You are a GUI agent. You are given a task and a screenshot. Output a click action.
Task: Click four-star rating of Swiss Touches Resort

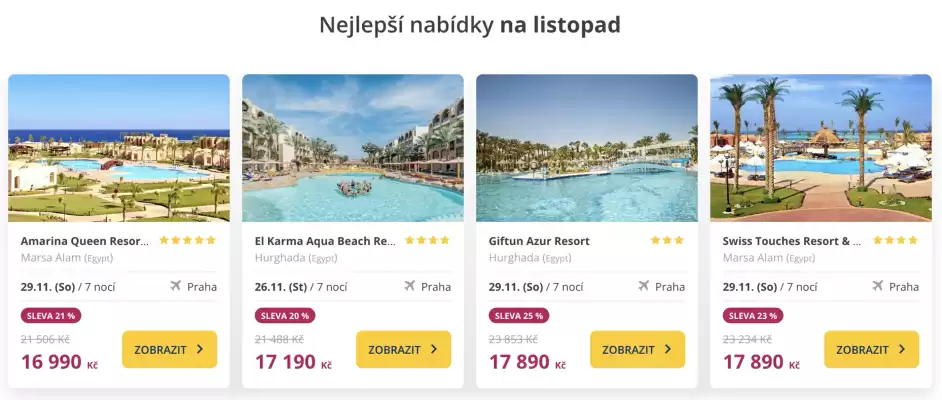point(894,241)
